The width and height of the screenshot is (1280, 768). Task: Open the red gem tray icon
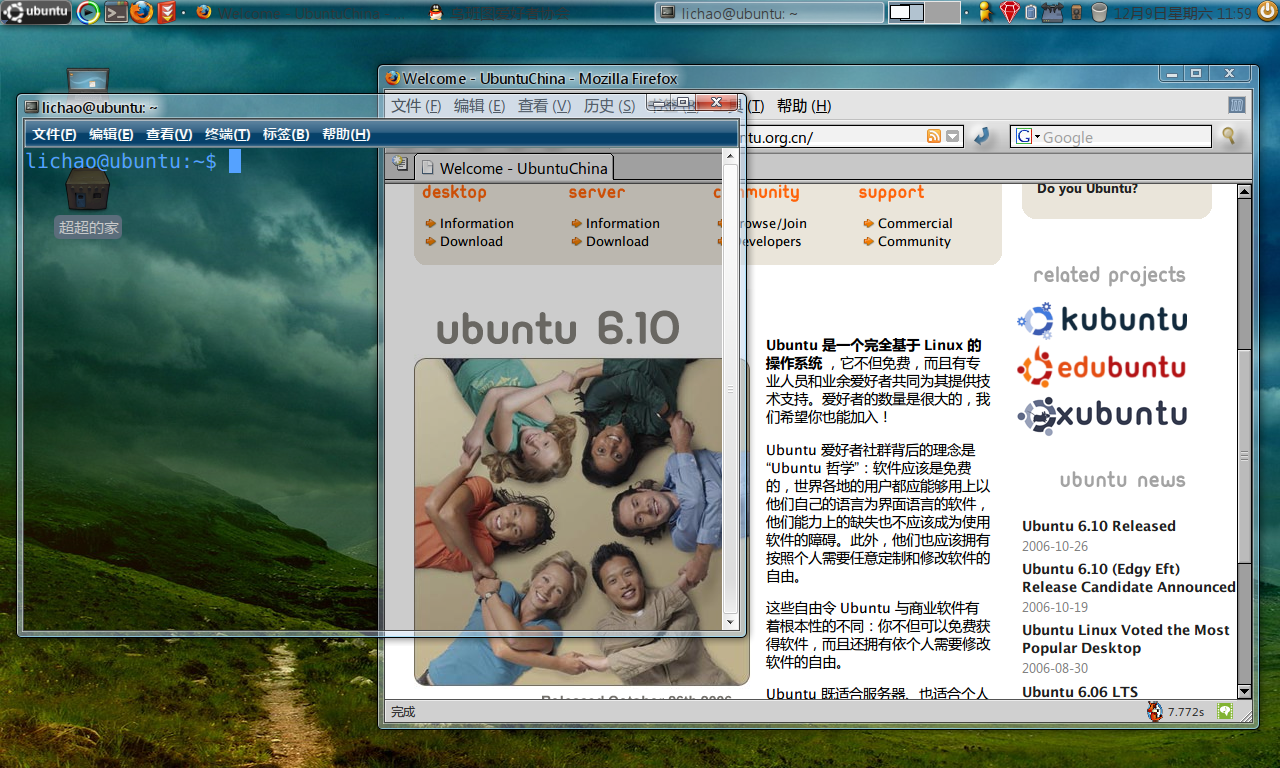[x=1008, y=12]
